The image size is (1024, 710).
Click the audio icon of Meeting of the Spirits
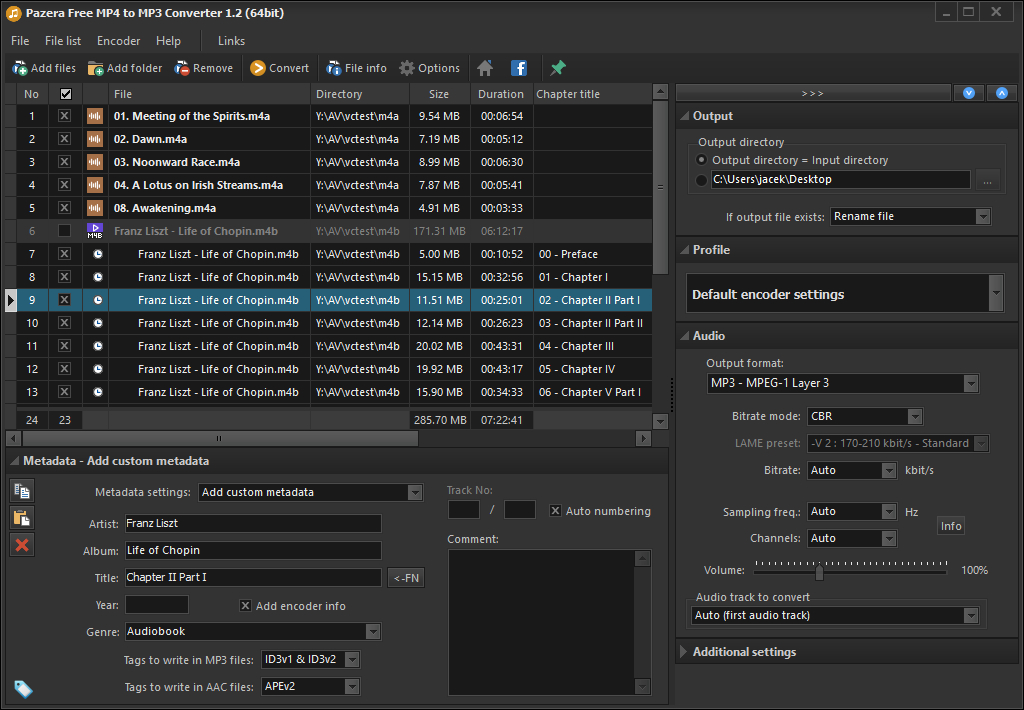tap(95, 116)
